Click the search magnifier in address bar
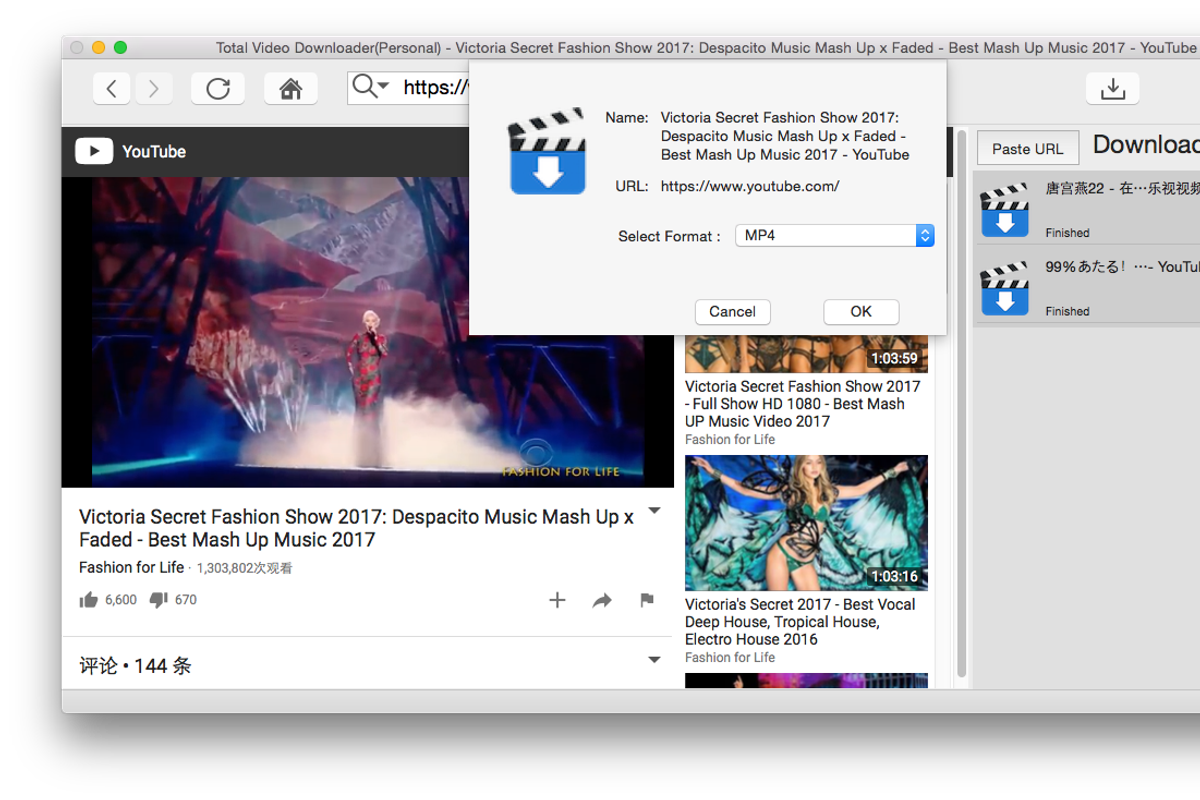 click(371, 87)
